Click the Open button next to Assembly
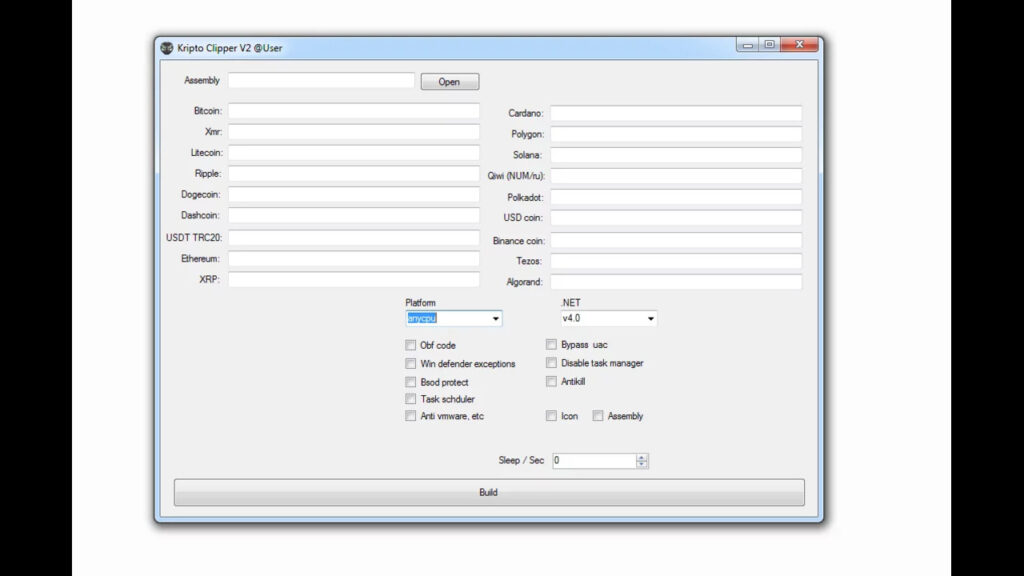The height and width of the screenshot is (576, 1024). coord(449,82)
